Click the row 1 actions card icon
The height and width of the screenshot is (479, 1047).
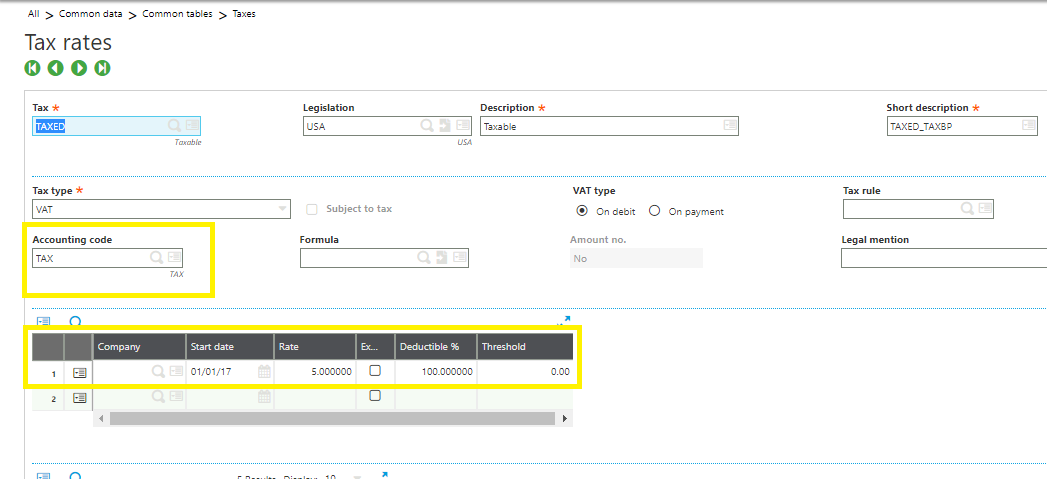coord(80,371)
